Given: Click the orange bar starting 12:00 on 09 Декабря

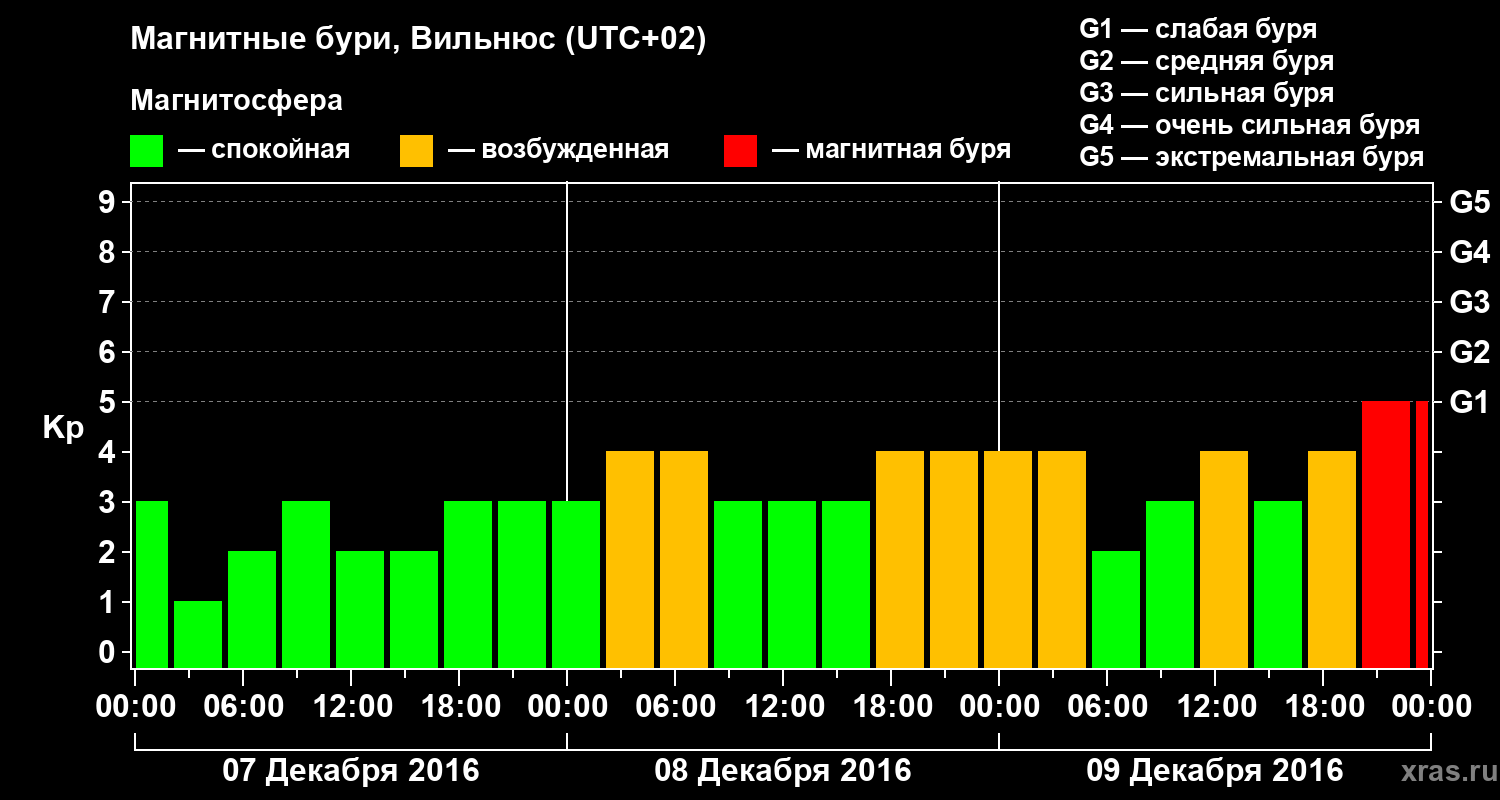Looking at the screenshot, I should pyautogui.click(x=1224, y=559).
